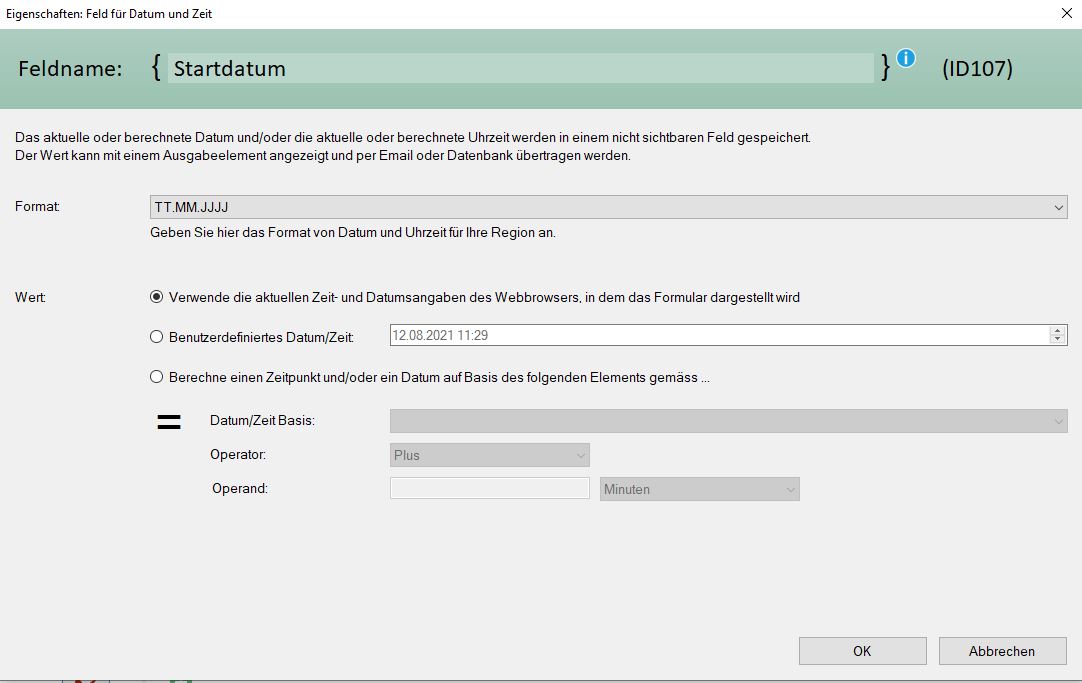Viewport: 1082px width, 683px height.
Task: Open the TT.MM.JJJJ format dropdown
Action: [x=607, y=207]
